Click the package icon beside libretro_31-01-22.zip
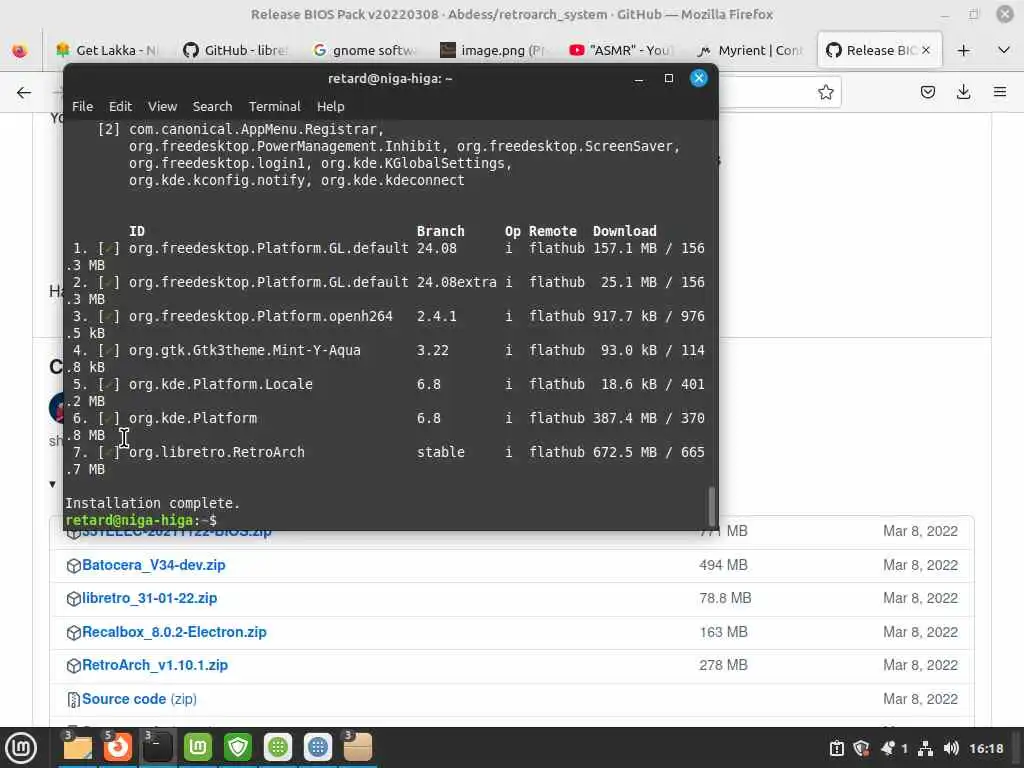The image size is (1024, 768). (73, 599)
